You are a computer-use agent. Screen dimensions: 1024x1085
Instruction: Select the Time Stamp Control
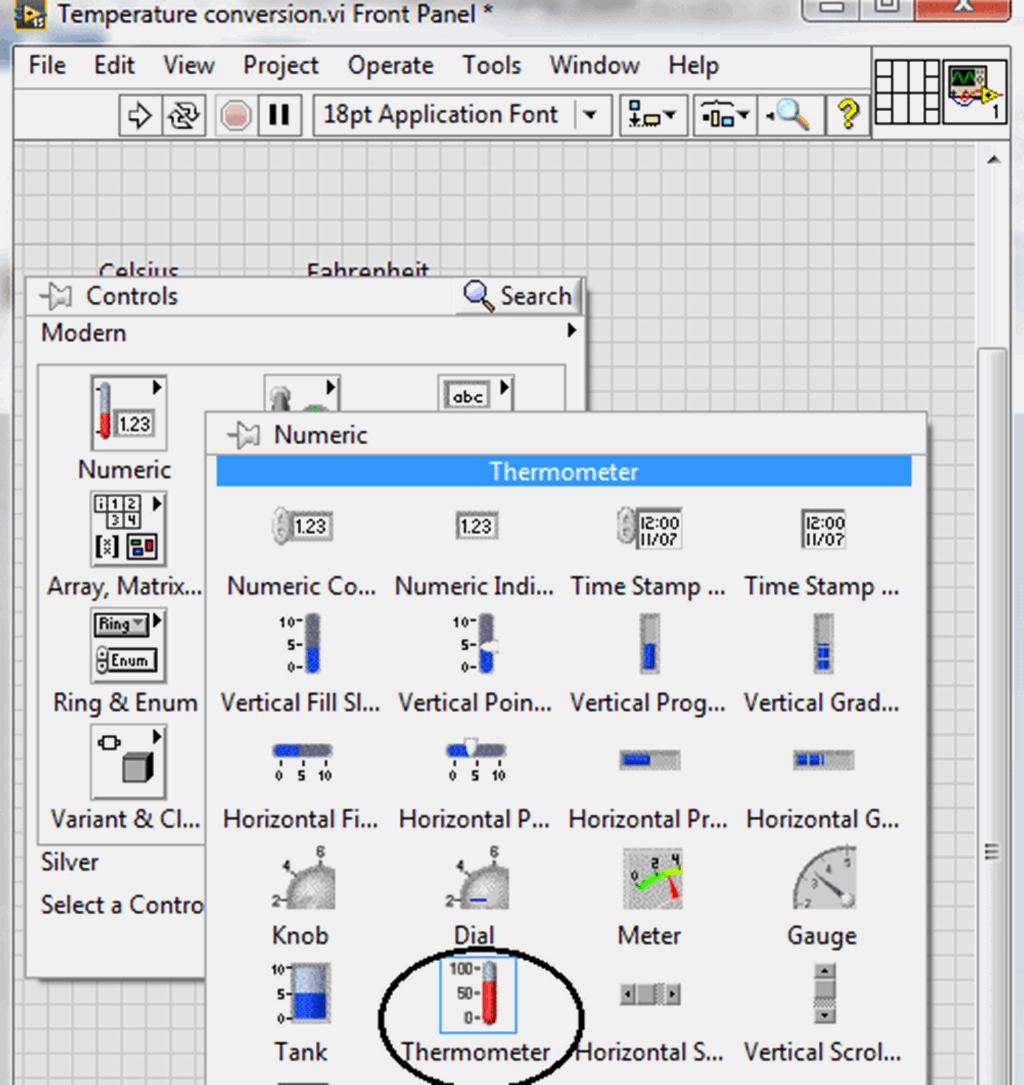[x=648, y=527]
